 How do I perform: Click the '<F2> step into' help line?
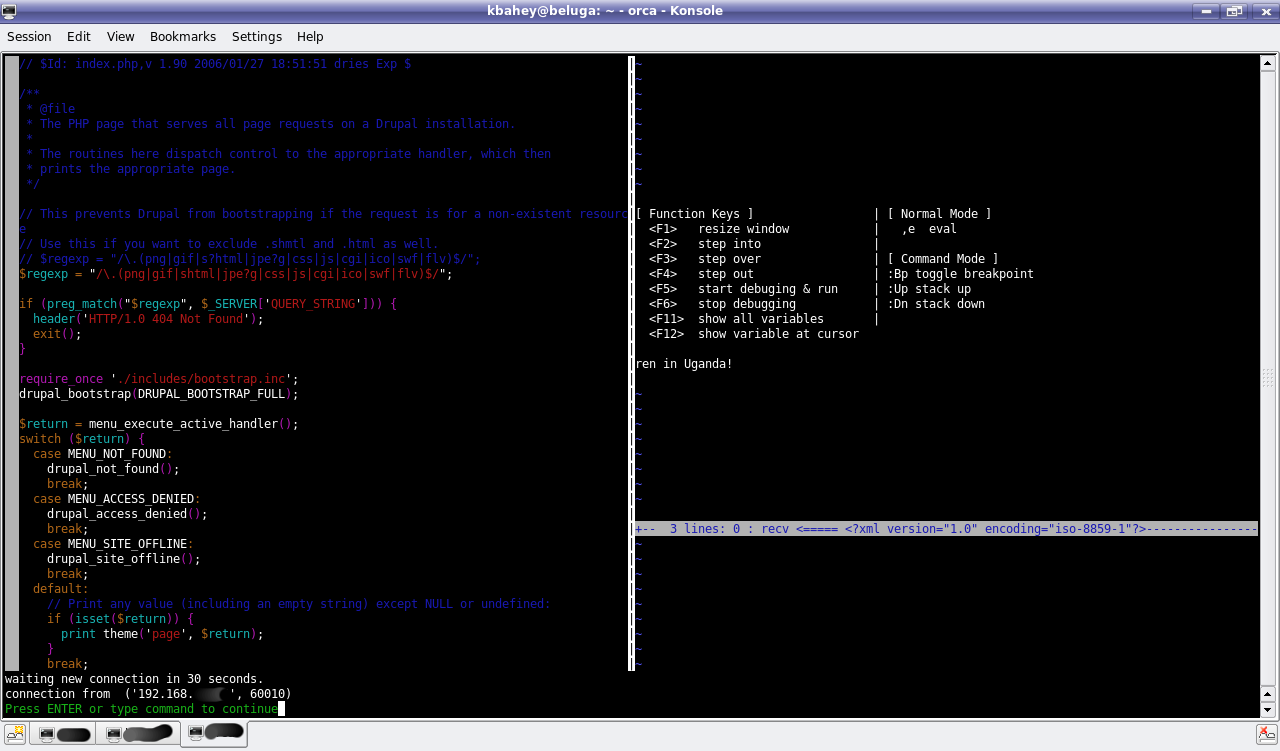tap(705, 244)
